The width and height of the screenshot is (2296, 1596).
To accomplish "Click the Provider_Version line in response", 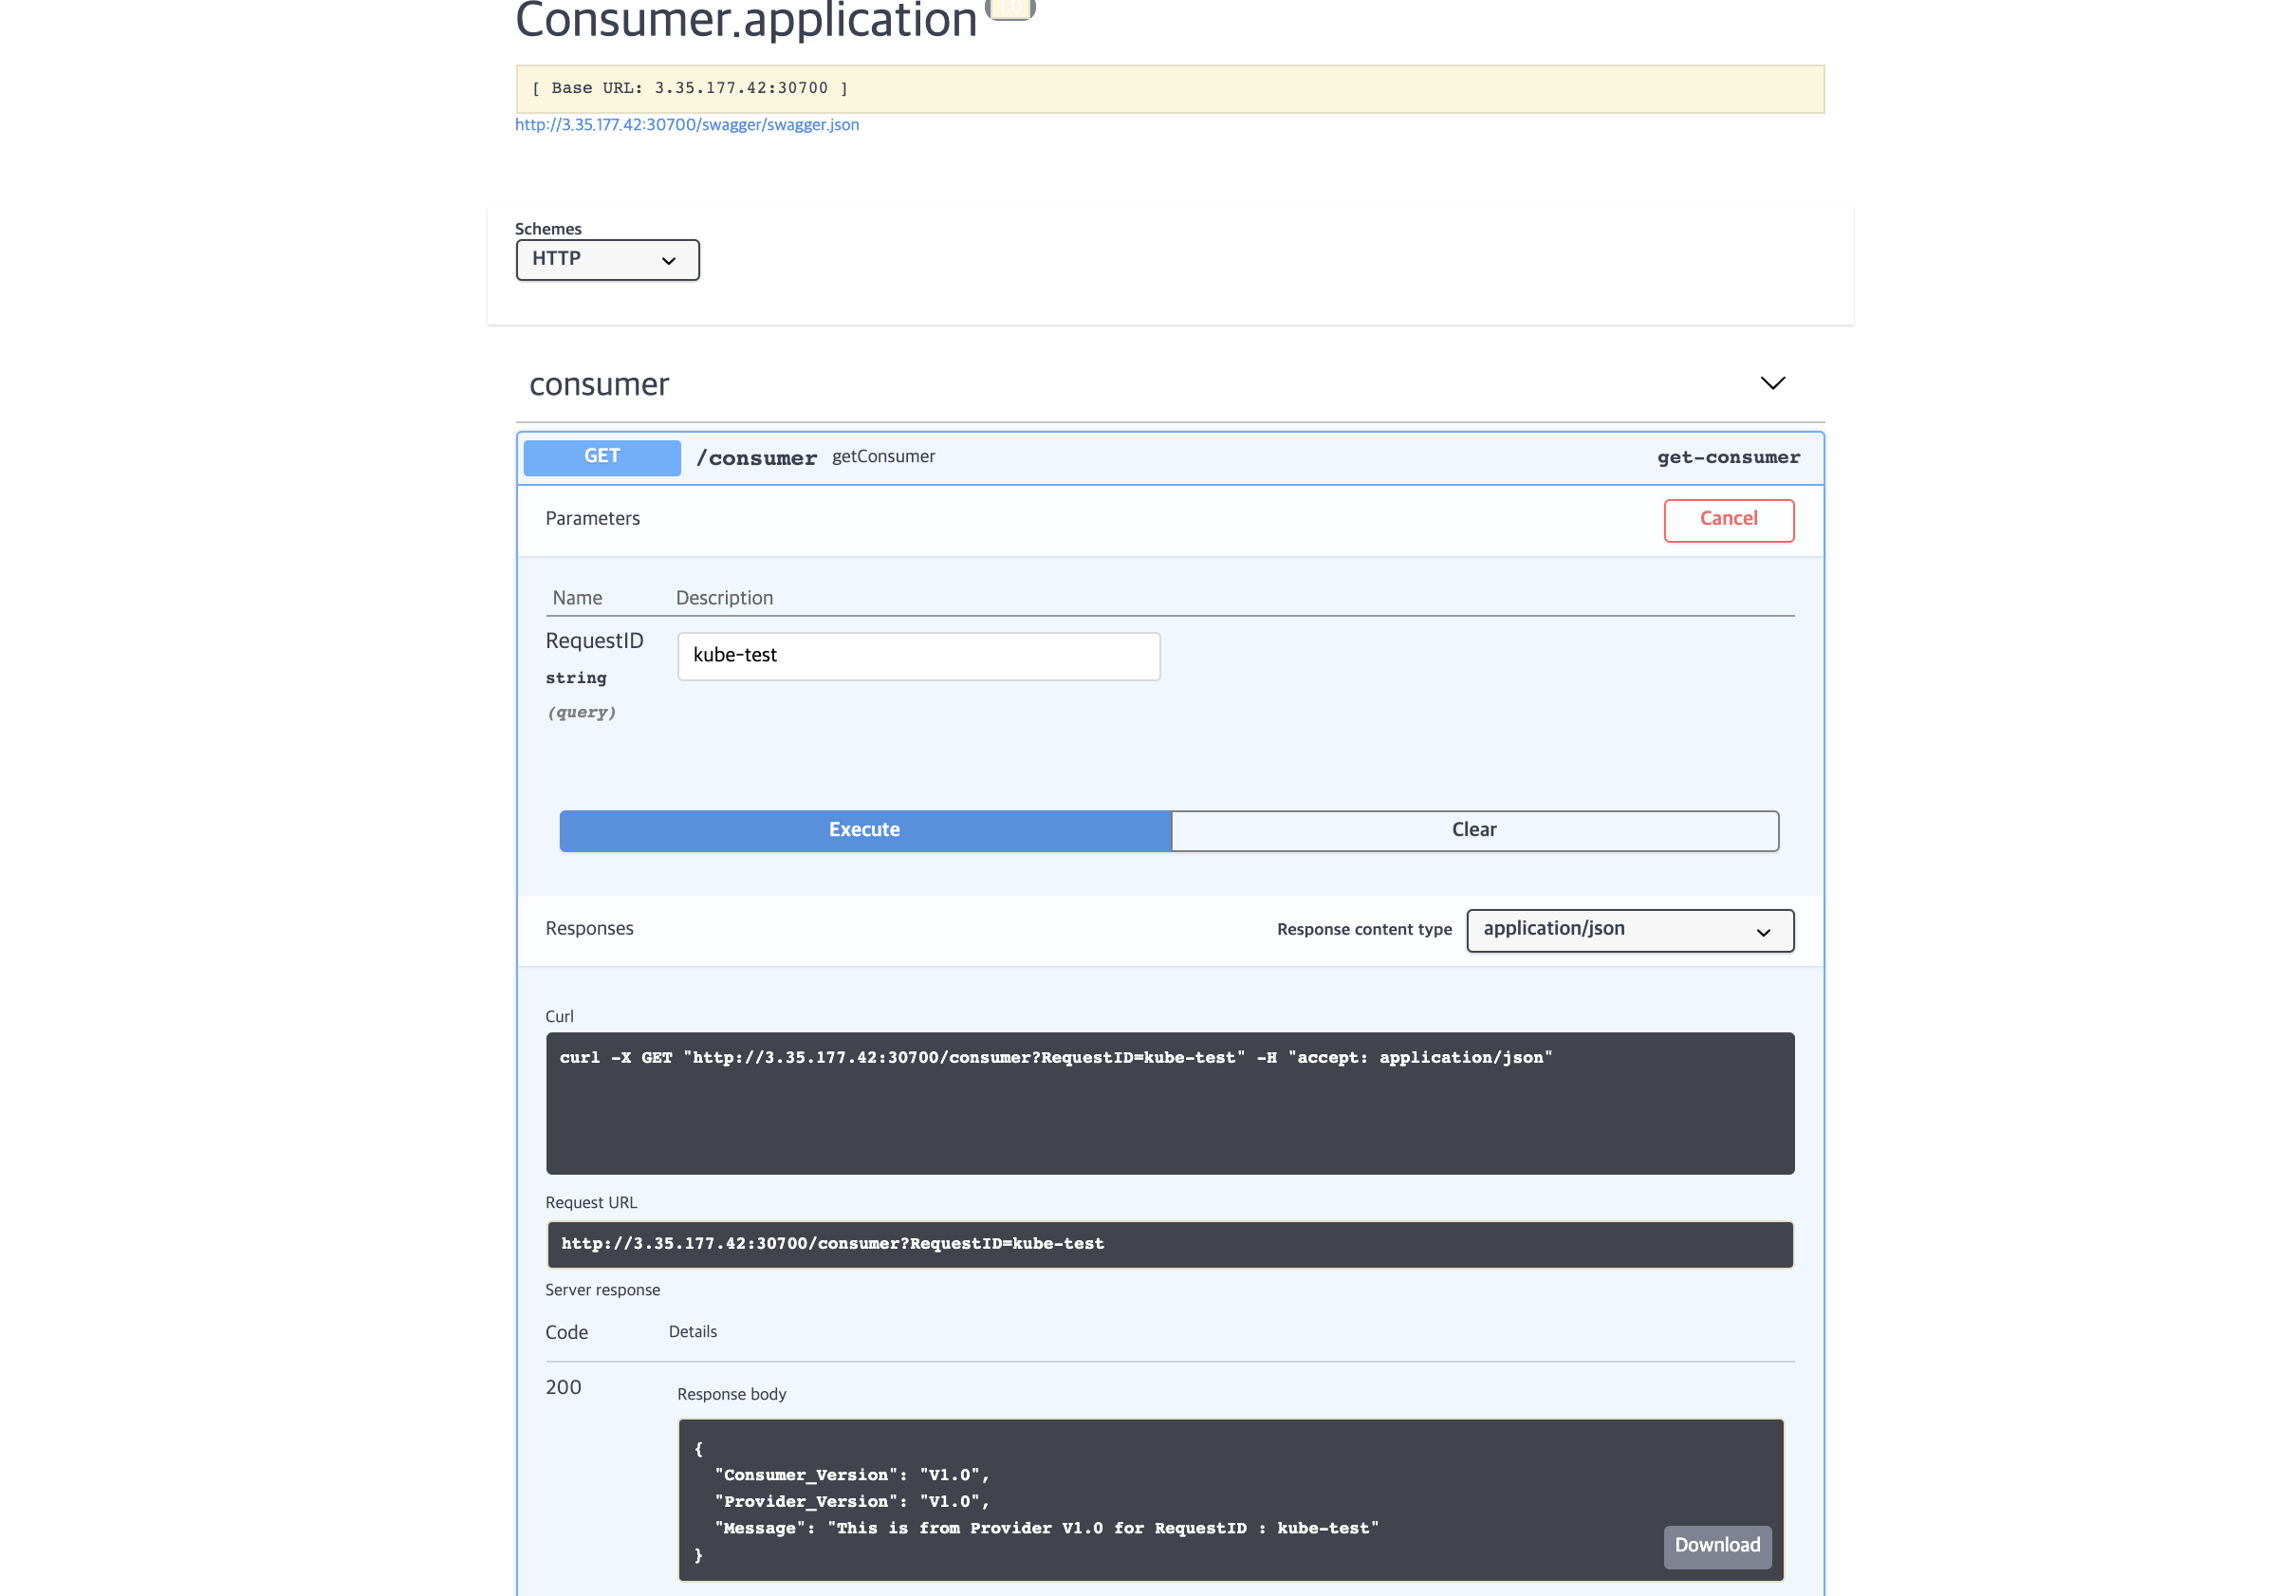I will [852, 1502].
